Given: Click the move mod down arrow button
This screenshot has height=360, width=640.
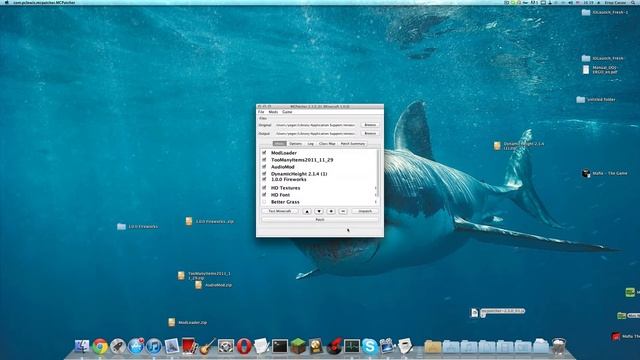Looking at the screenshot, I should (x=319, y=211).
